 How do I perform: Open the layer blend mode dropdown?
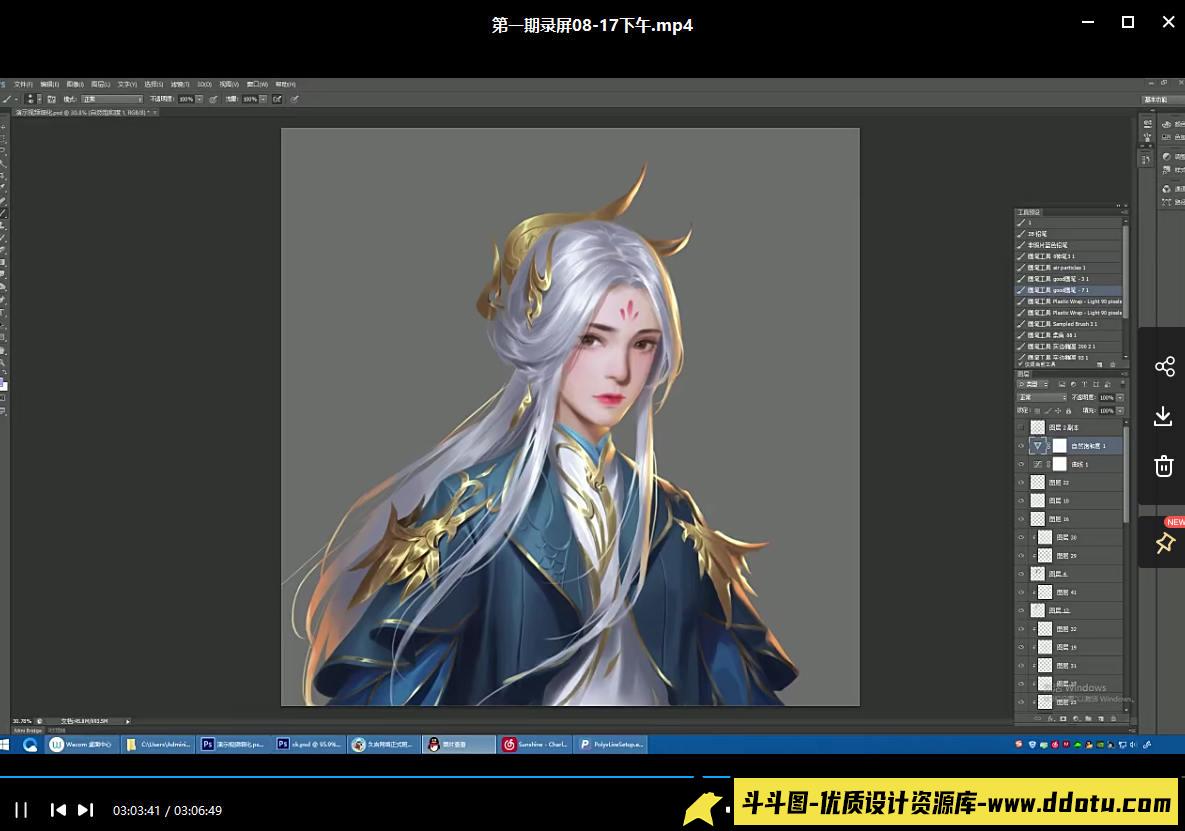tap(1042, 397)
